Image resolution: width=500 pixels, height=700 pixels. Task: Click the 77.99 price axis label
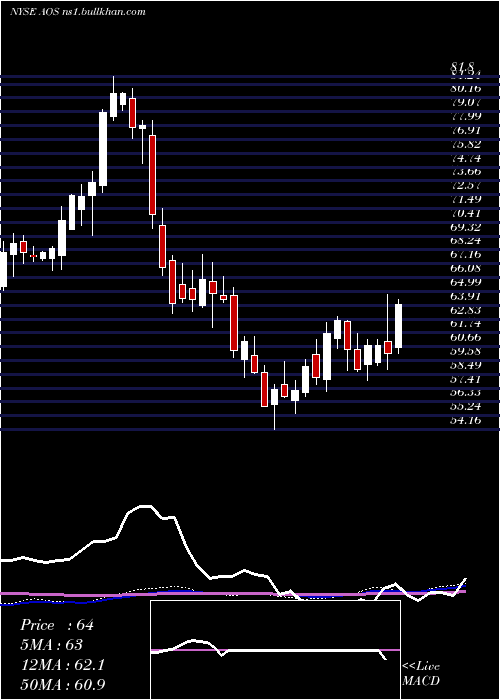pos(466,116)
